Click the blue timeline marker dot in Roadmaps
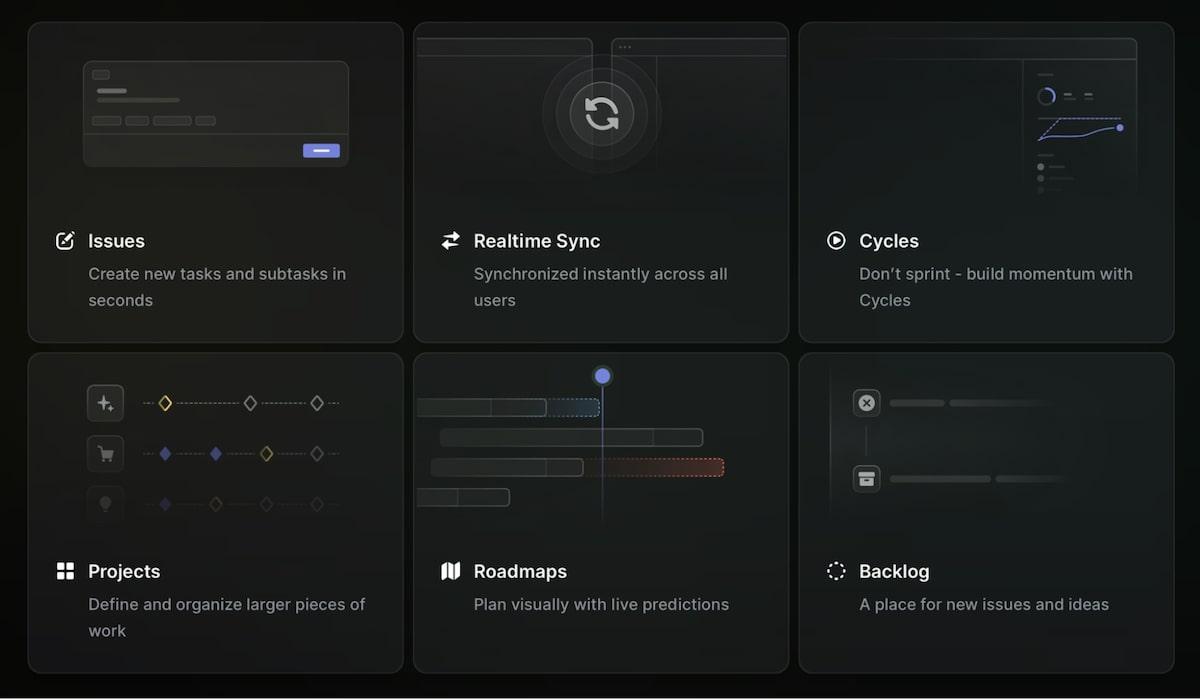 click(602, 376)
